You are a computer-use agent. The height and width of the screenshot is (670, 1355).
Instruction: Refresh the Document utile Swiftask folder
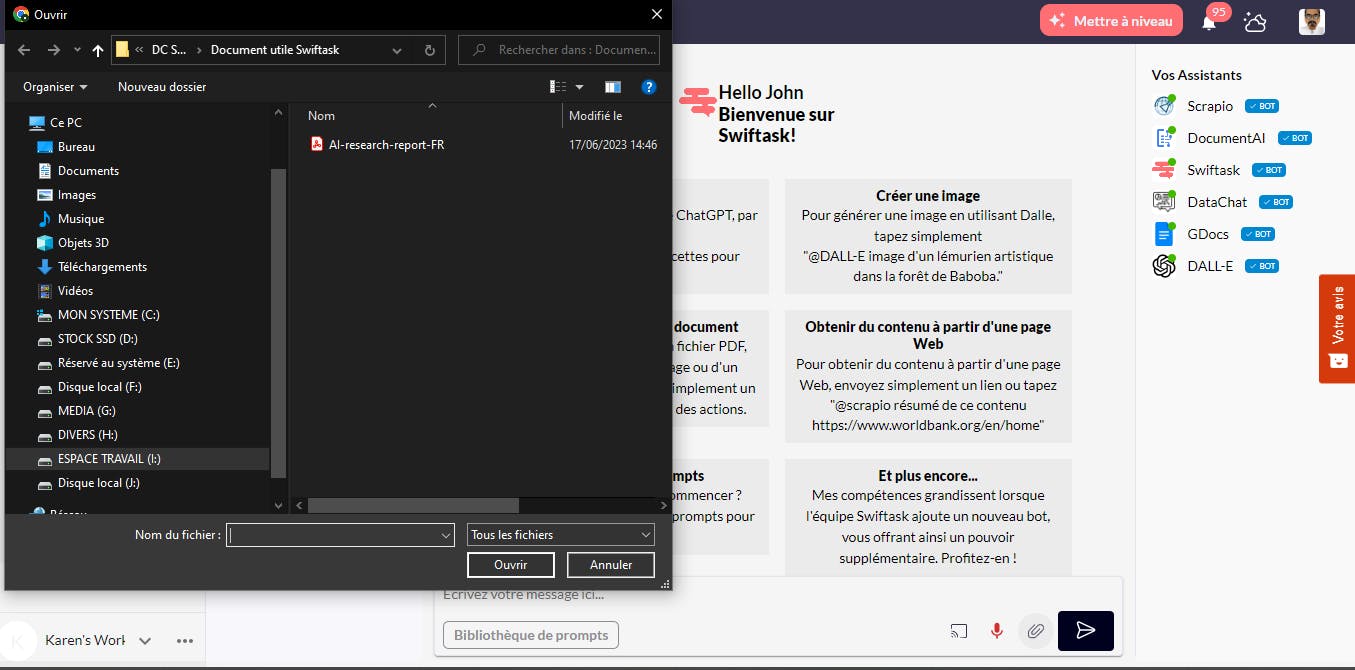click(430, 50)
